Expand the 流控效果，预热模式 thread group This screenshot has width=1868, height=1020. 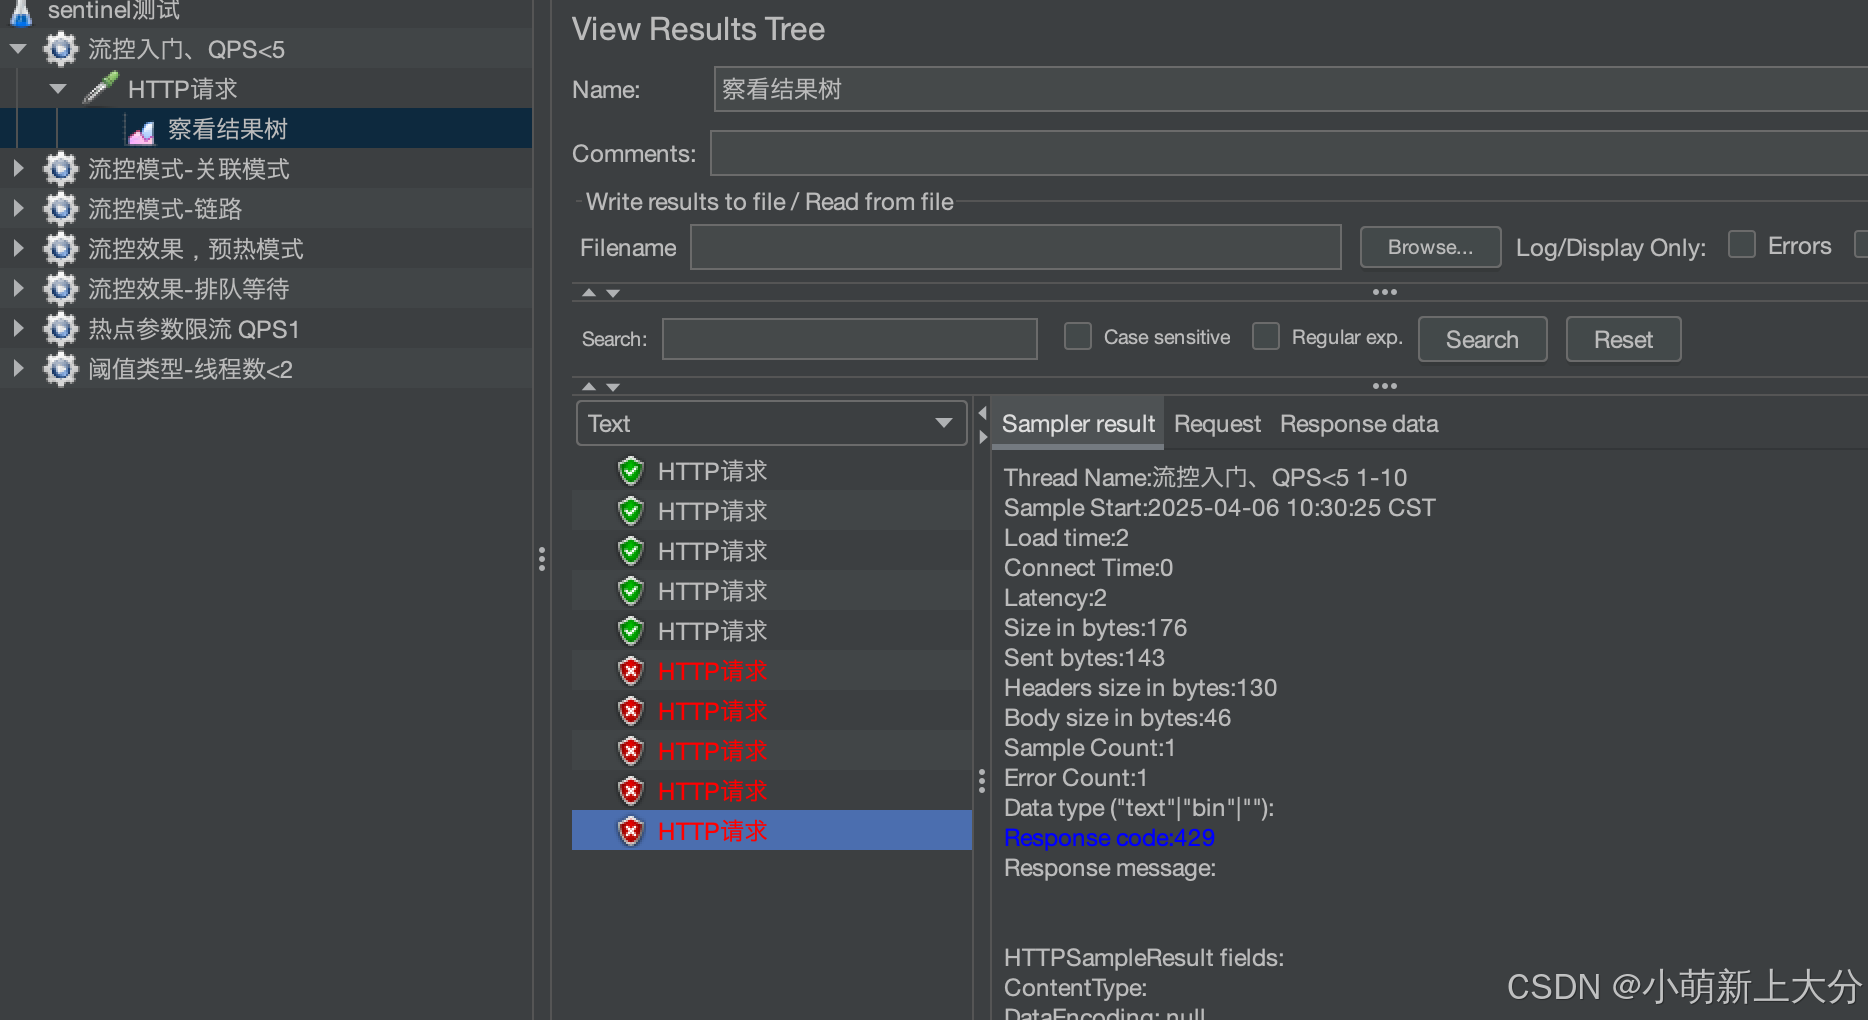pos(18,249)
